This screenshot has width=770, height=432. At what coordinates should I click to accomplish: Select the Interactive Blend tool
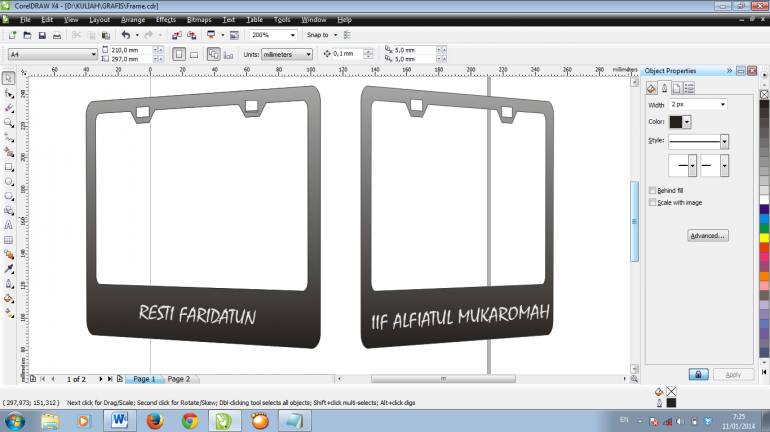(8, 254)
